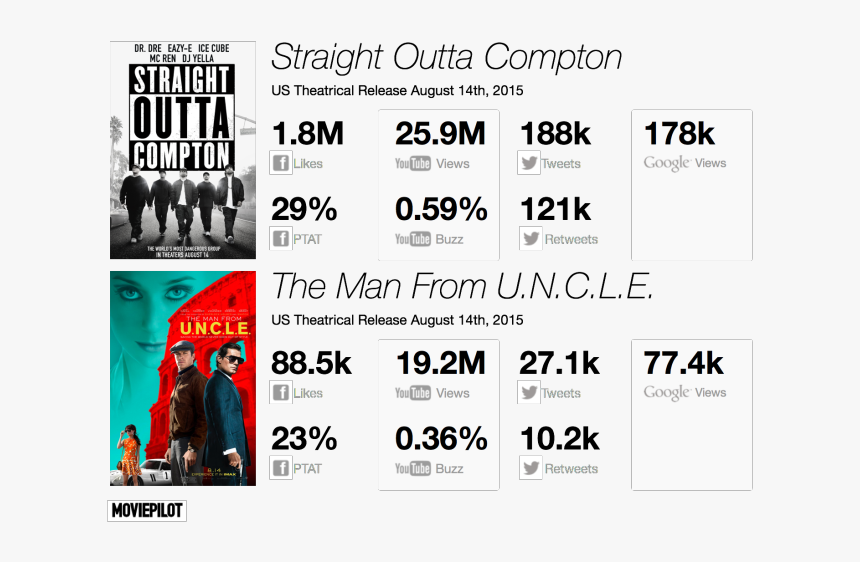
Task: Click Facebook PTAT icon under 29%
Action: tap(281, 239)
